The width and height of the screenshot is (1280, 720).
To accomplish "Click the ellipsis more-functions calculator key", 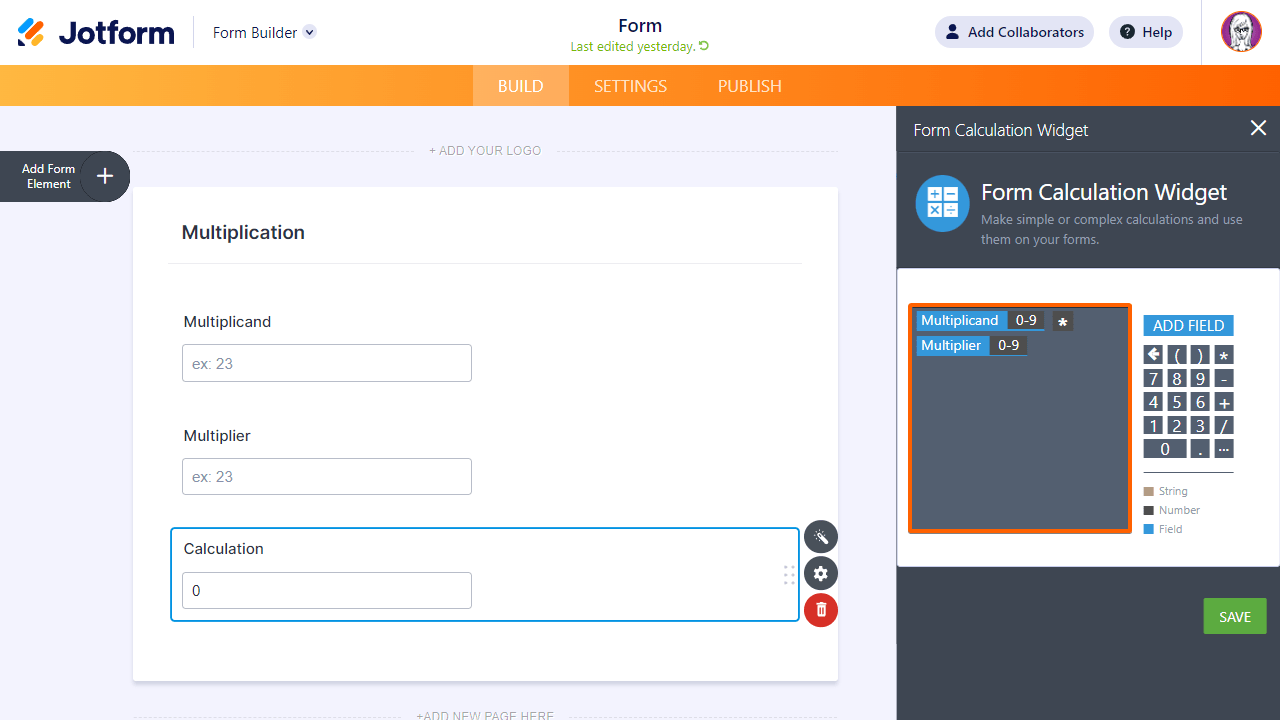I will [x=1224, y=449].
